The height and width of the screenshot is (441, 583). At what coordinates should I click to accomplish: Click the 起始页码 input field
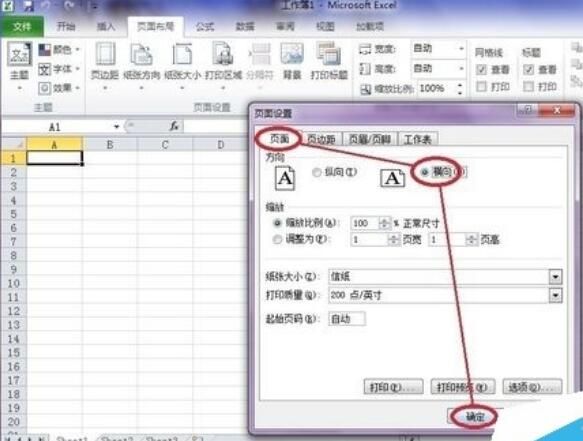pos(347,319)
